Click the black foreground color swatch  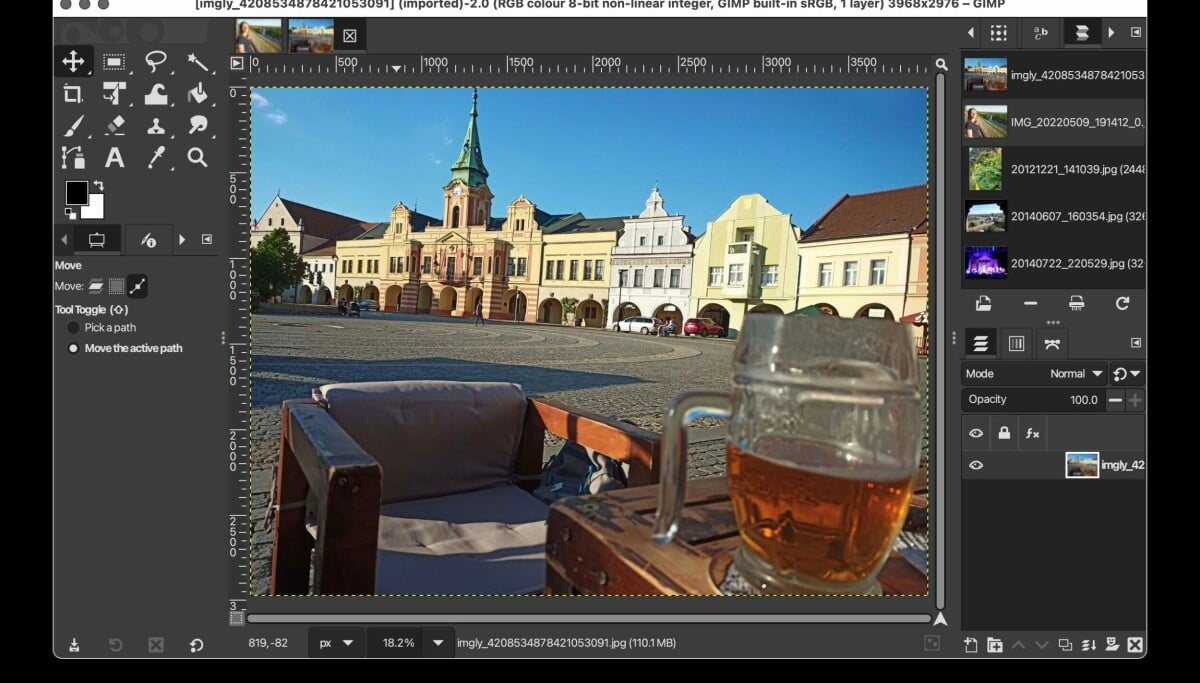(x=76, y=193)
